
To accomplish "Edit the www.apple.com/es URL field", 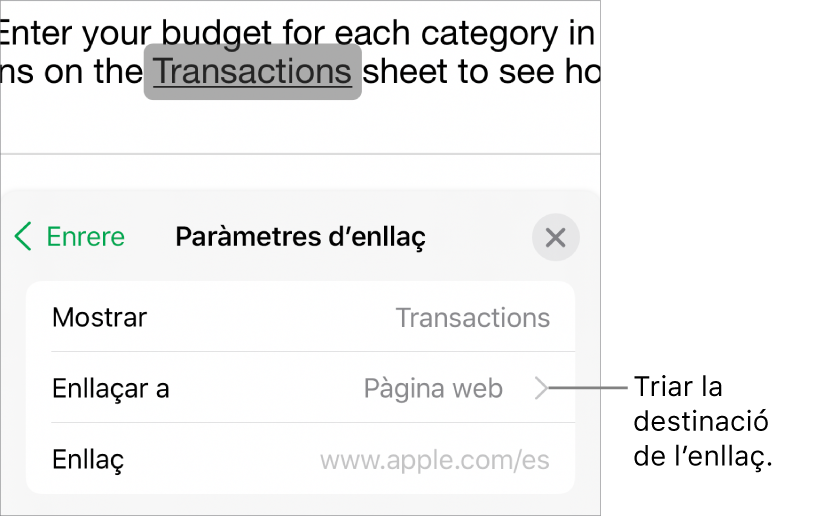I will [x=434, y=460].
